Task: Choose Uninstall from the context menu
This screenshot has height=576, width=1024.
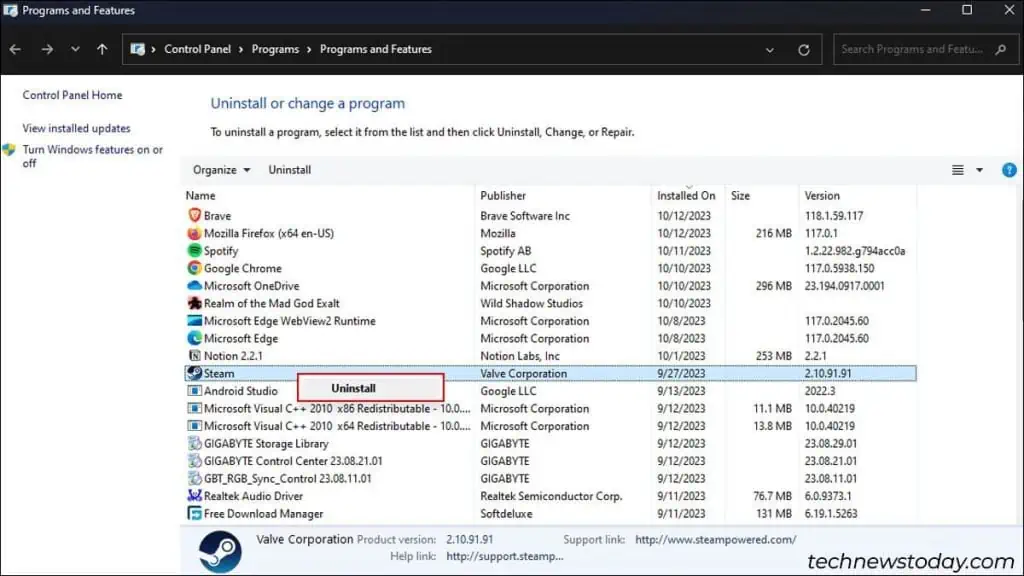Action: tap(352, 387)
